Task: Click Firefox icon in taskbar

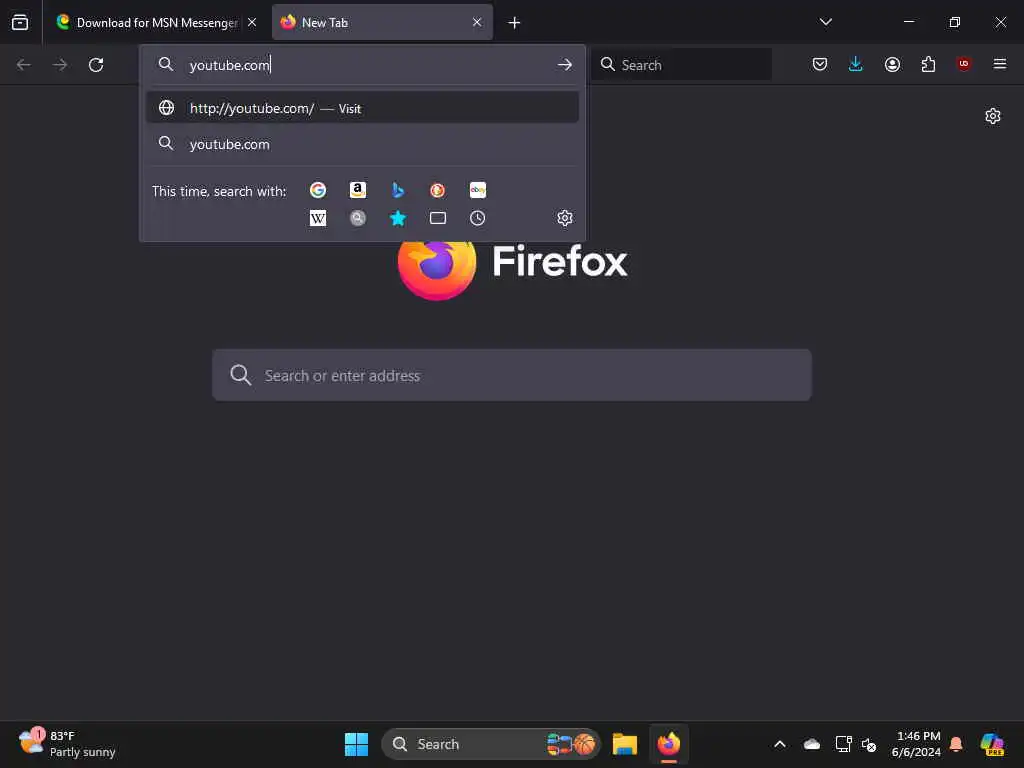Action: coord(669,744)
